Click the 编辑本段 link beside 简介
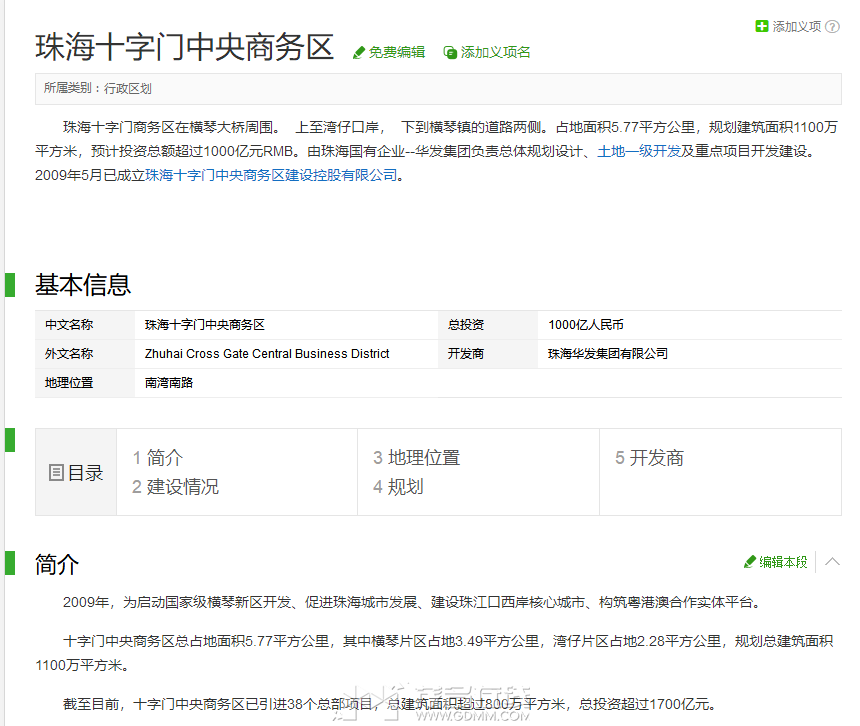Image resolution: width=860 pixels, height=726 pixels. click(783, 562)
